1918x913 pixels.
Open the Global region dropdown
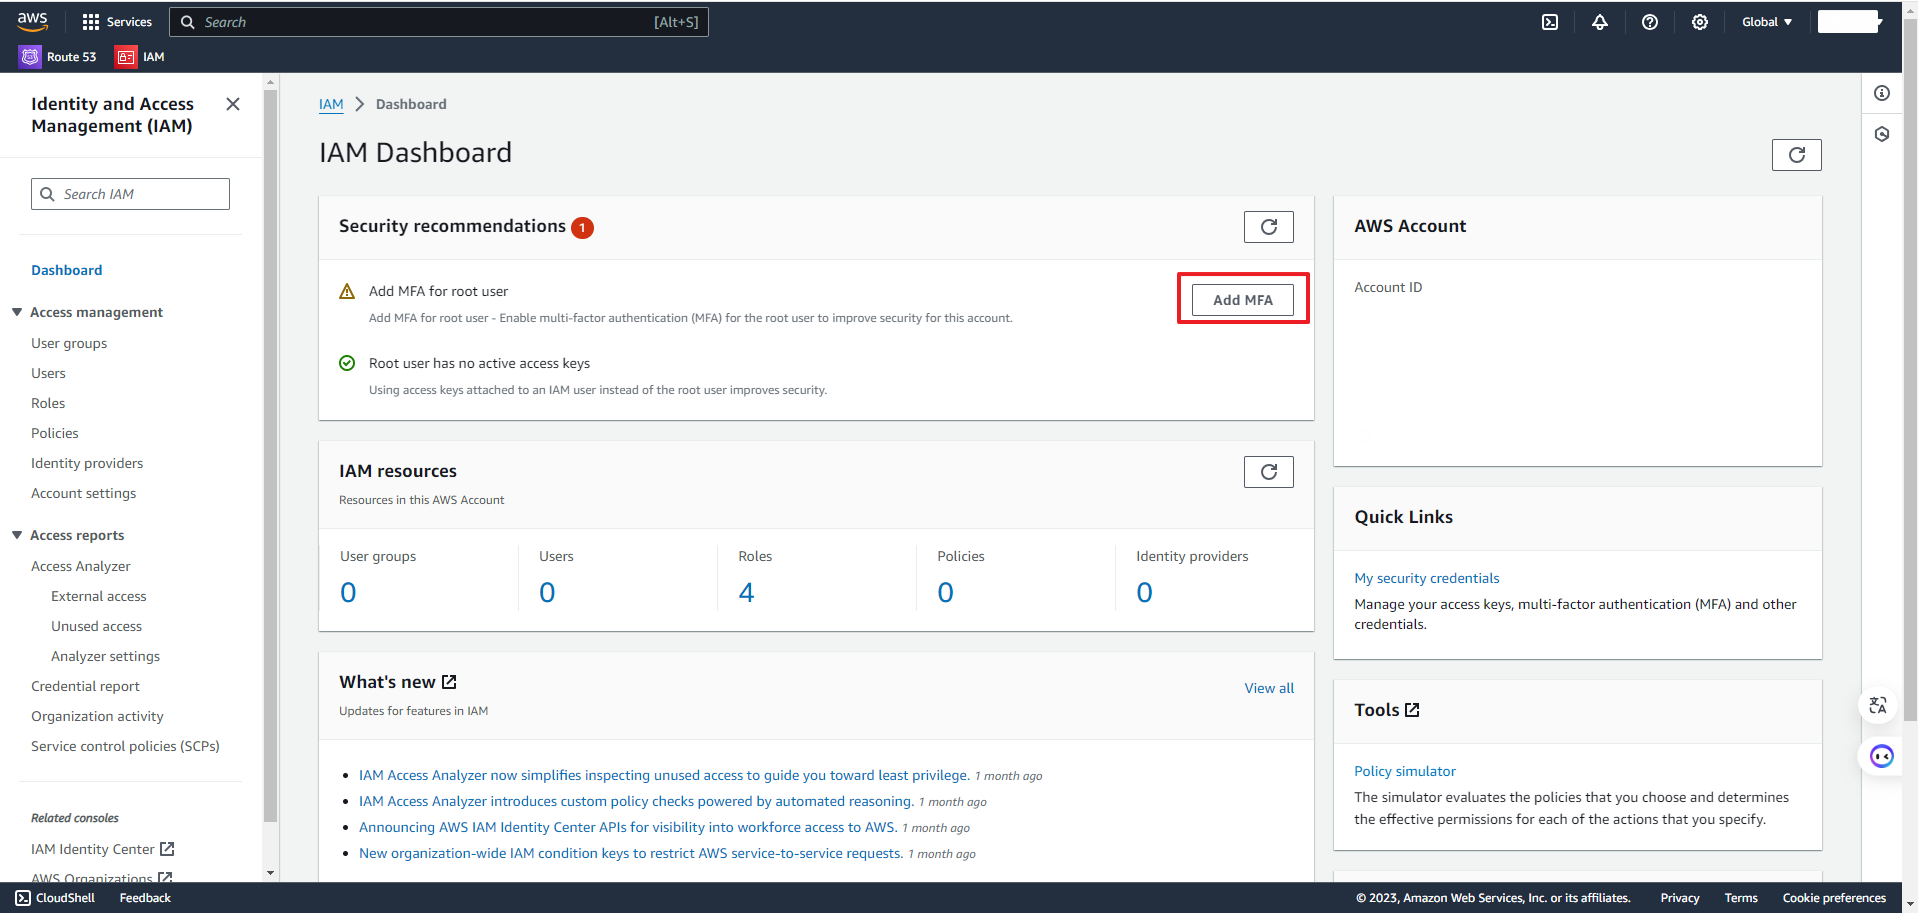tap(1766, 22)
